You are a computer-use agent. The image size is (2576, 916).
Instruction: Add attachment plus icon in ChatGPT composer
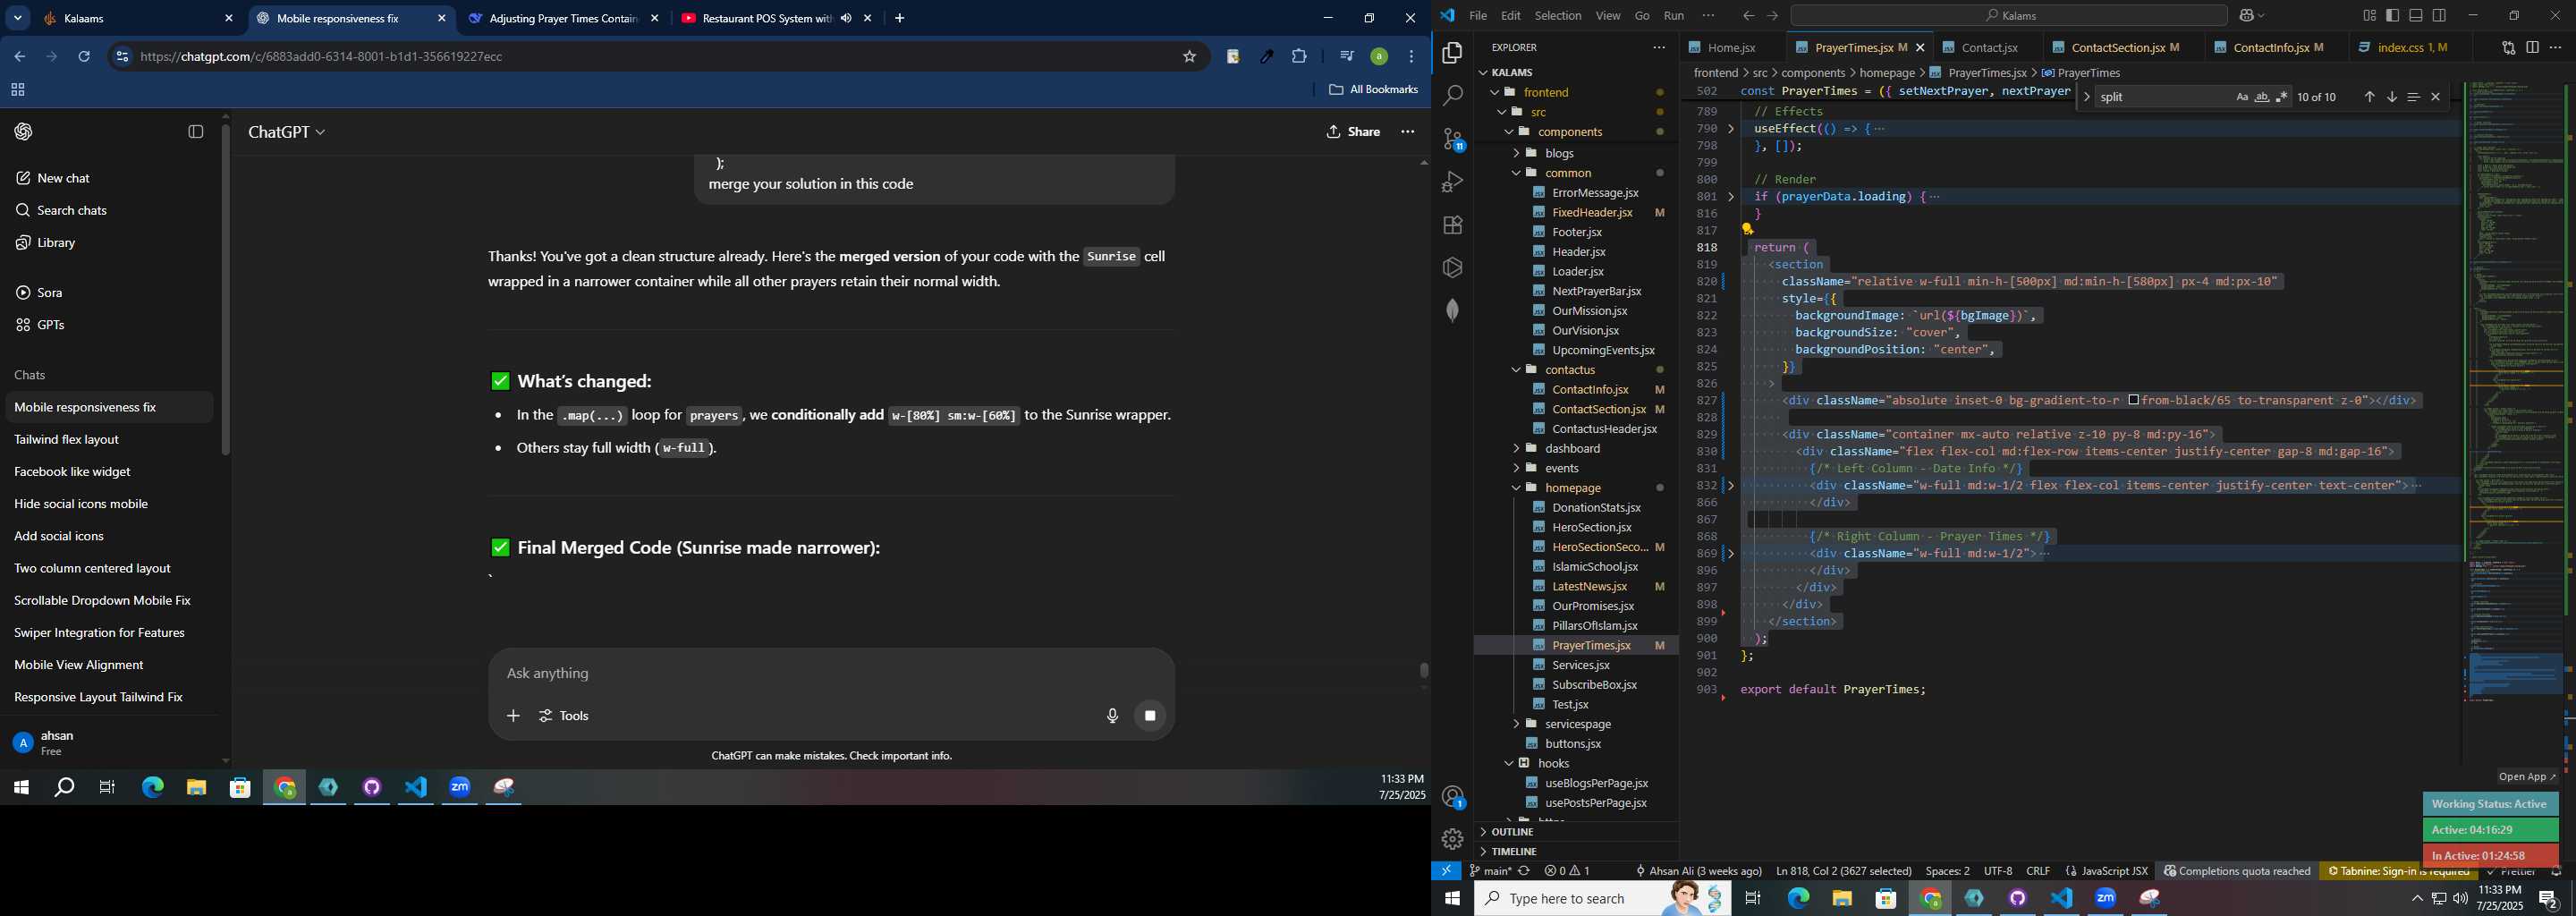(513, 716)
